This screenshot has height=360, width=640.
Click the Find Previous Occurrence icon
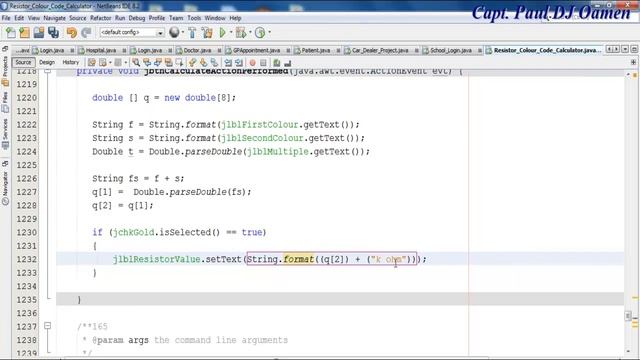tap(147, 63)
